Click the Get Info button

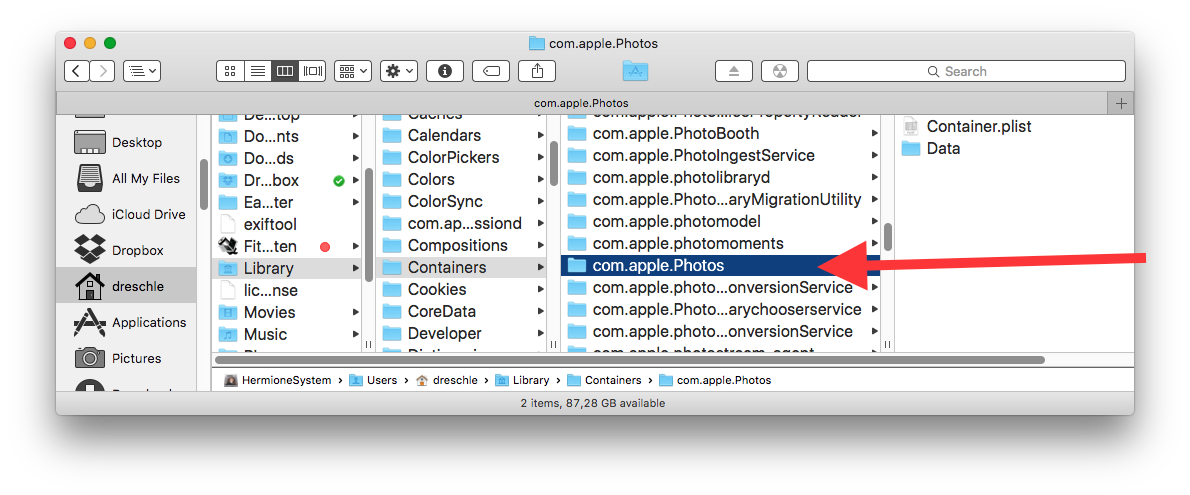click(x=445, y=71)
